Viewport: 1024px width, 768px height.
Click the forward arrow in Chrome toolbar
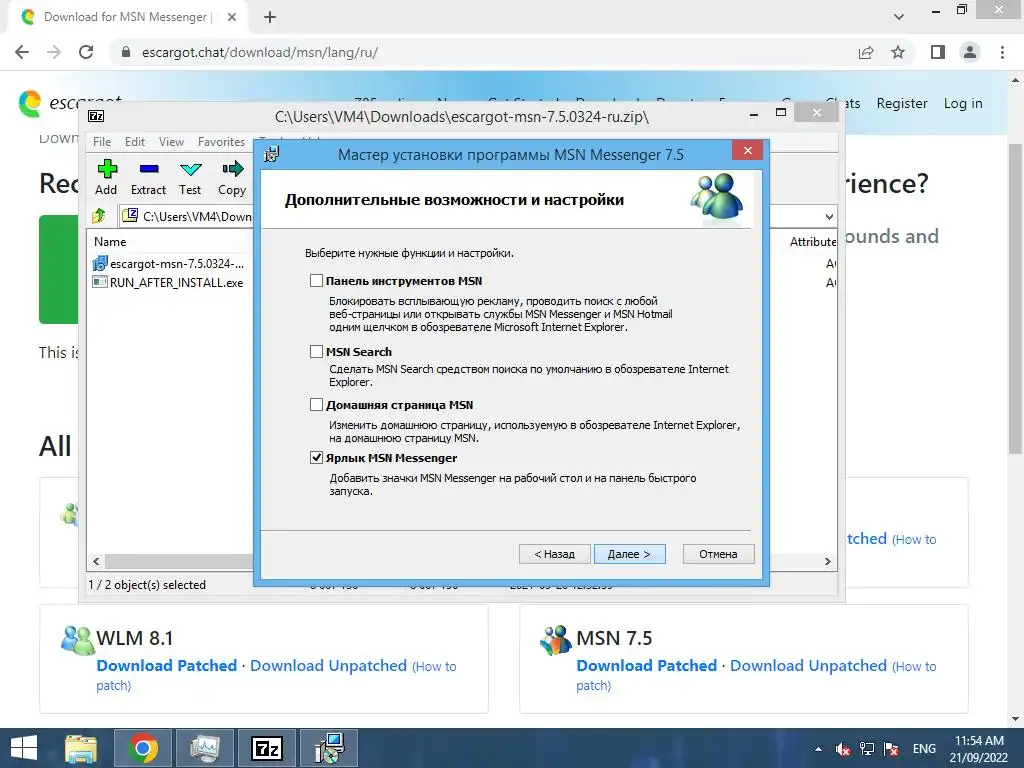(x=54, y=52)
